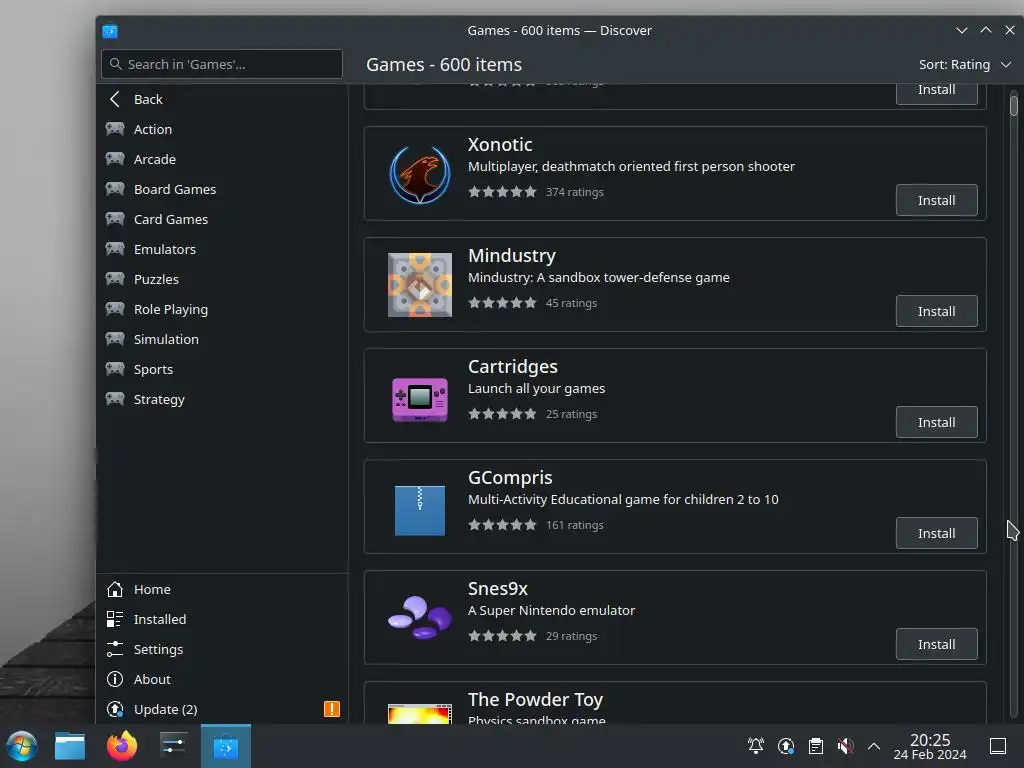The image size is (1024, 768).
Task: Click the Discover app icon in title bar
Action: 110,31
